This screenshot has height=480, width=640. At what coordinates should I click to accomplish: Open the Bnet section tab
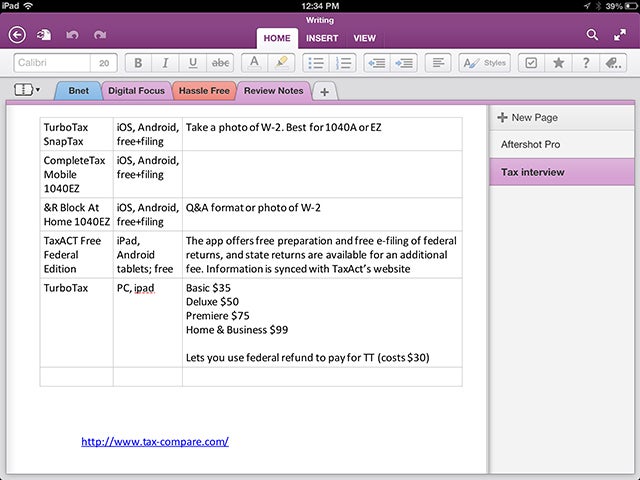pyautogui.click(x=78, y=91)
